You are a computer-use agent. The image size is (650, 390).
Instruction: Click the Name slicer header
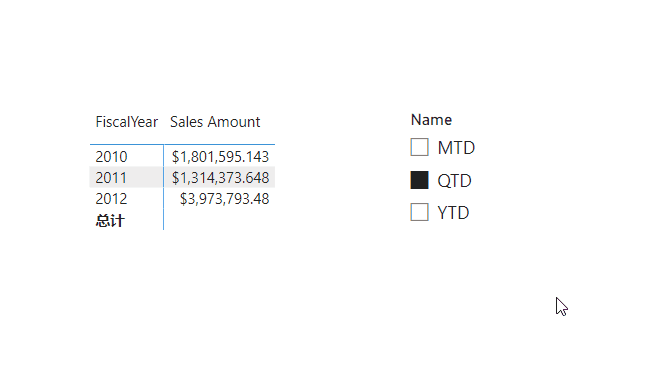[x=431, y=120]
